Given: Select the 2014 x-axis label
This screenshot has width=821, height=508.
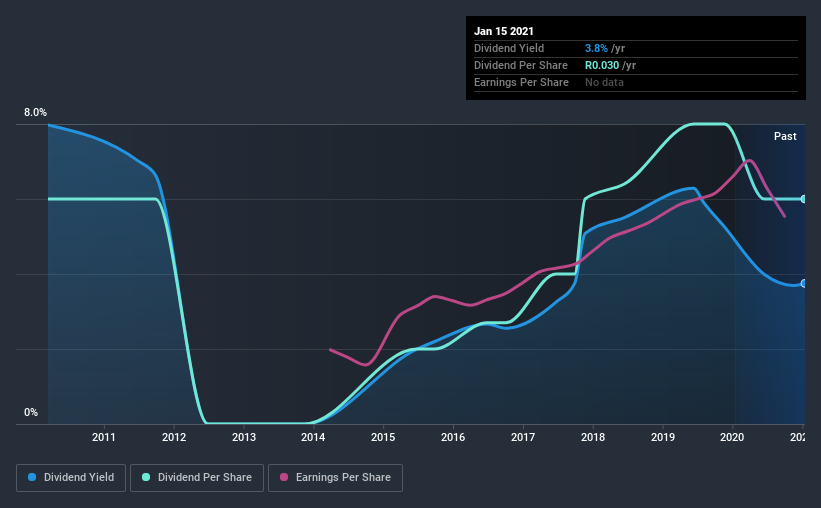Looking at the screenshot, I should (x=313, y=437).
